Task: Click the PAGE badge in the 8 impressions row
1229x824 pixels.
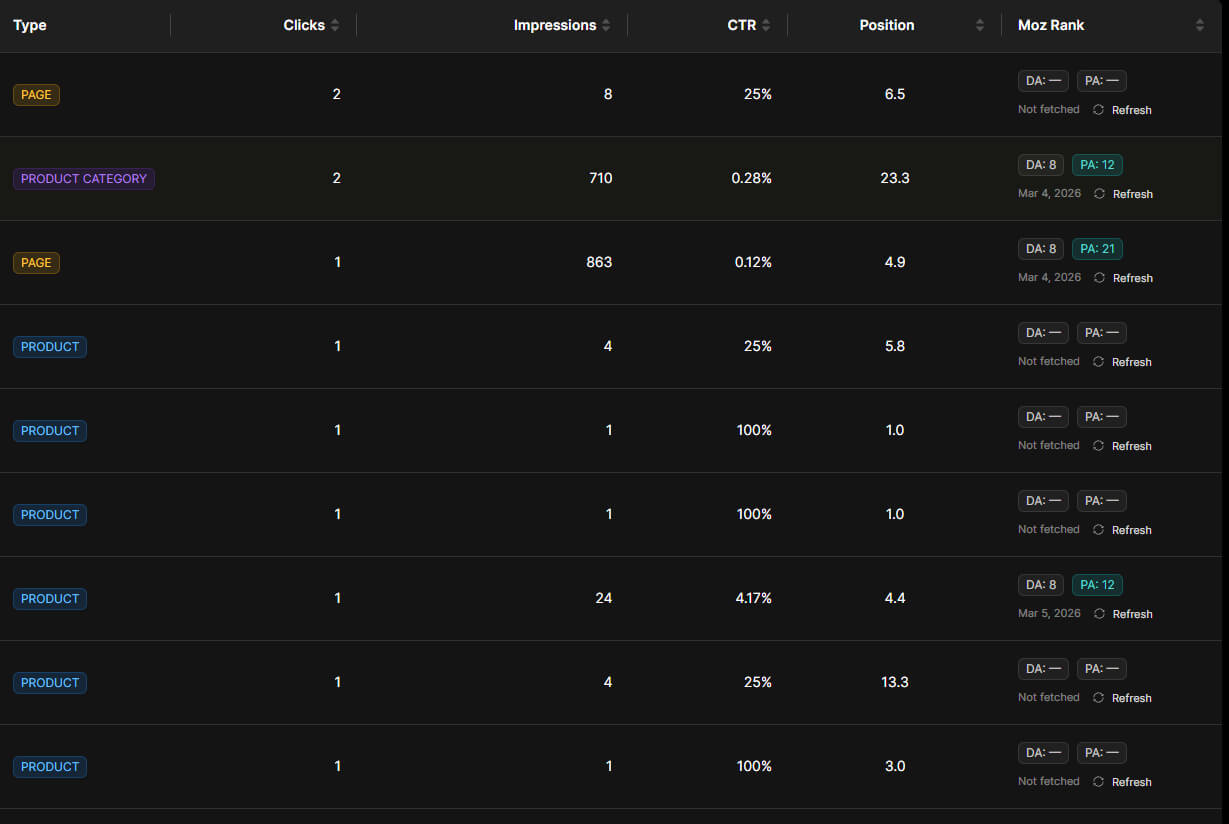Action: (x=36, y=95)
